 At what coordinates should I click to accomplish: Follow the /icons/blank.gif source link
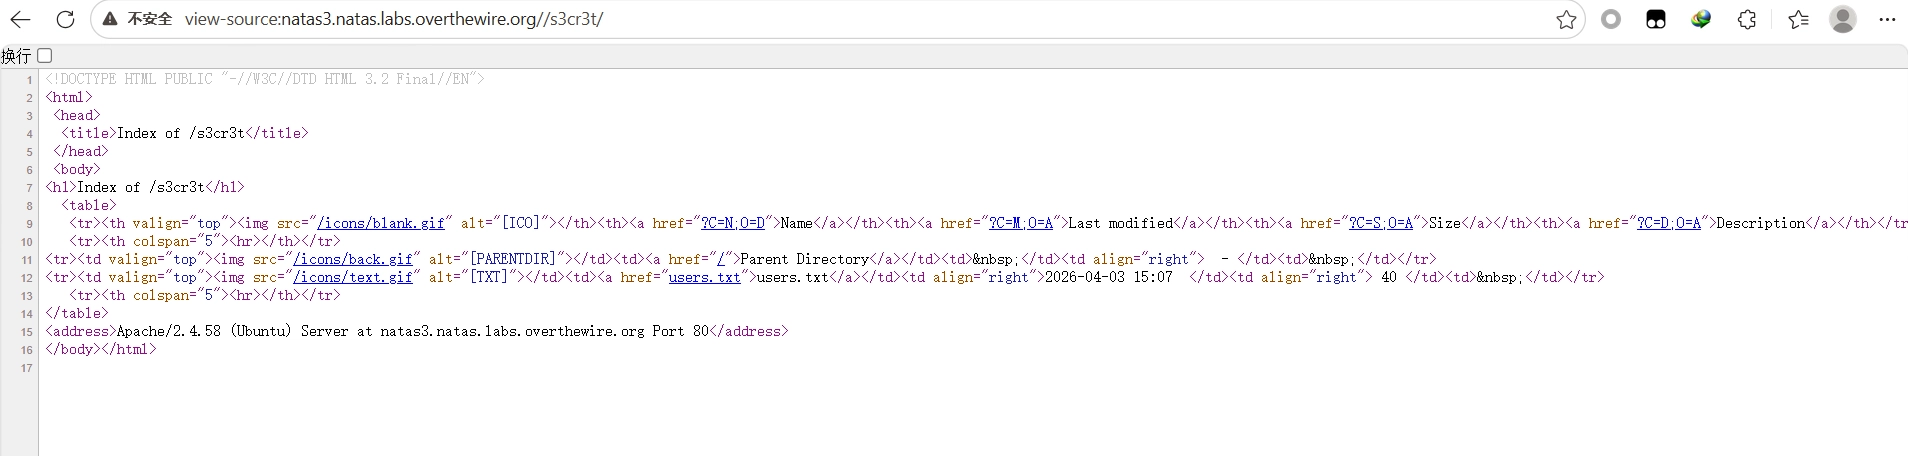[380, 223]
